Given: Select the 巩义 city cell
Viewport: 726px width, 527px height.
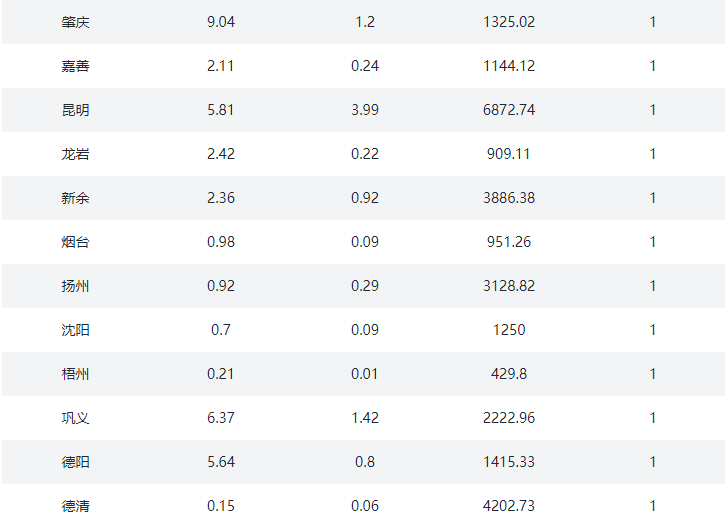Looking at the screenshot, I should [x=75, y=418].
